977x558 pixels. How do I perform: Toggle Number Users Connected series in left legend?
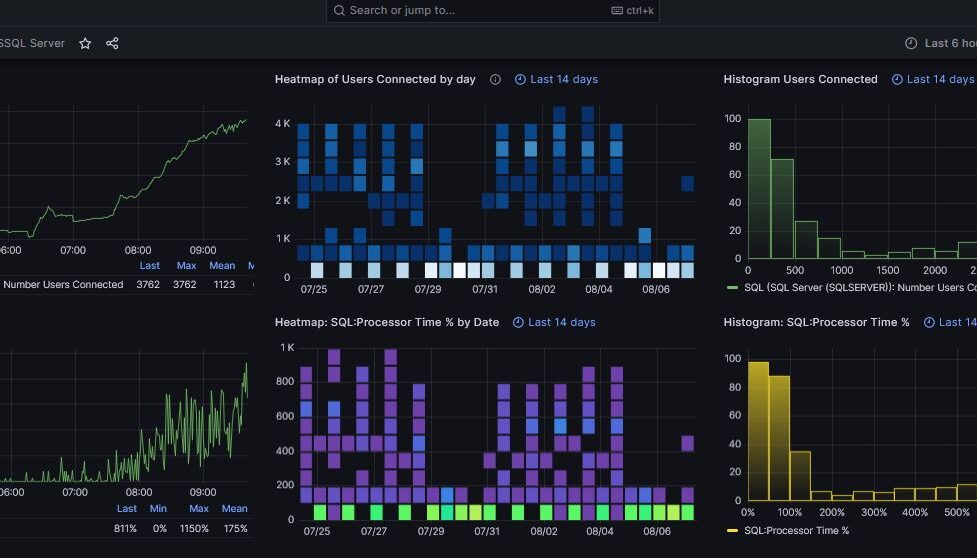[63, 285]
